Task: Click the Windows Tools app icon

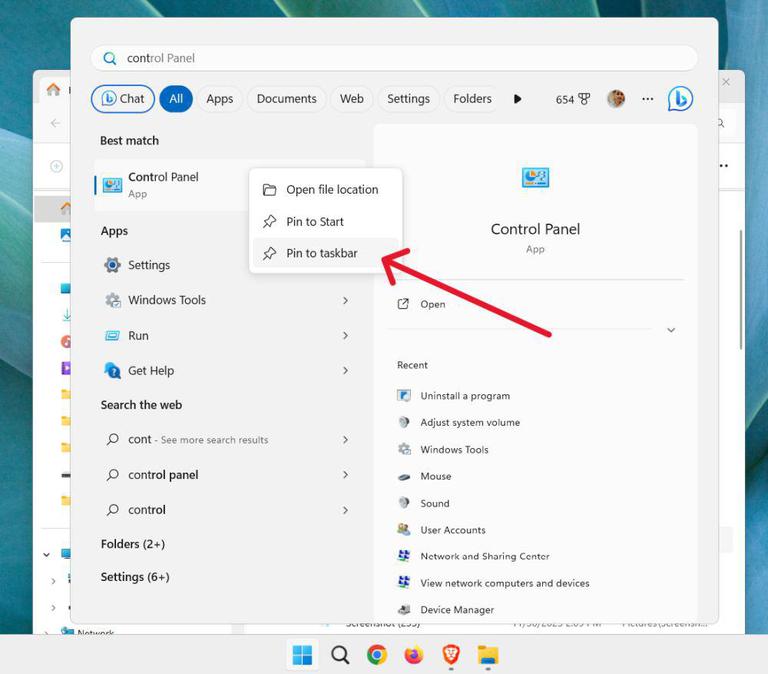Action: [113, 300]
